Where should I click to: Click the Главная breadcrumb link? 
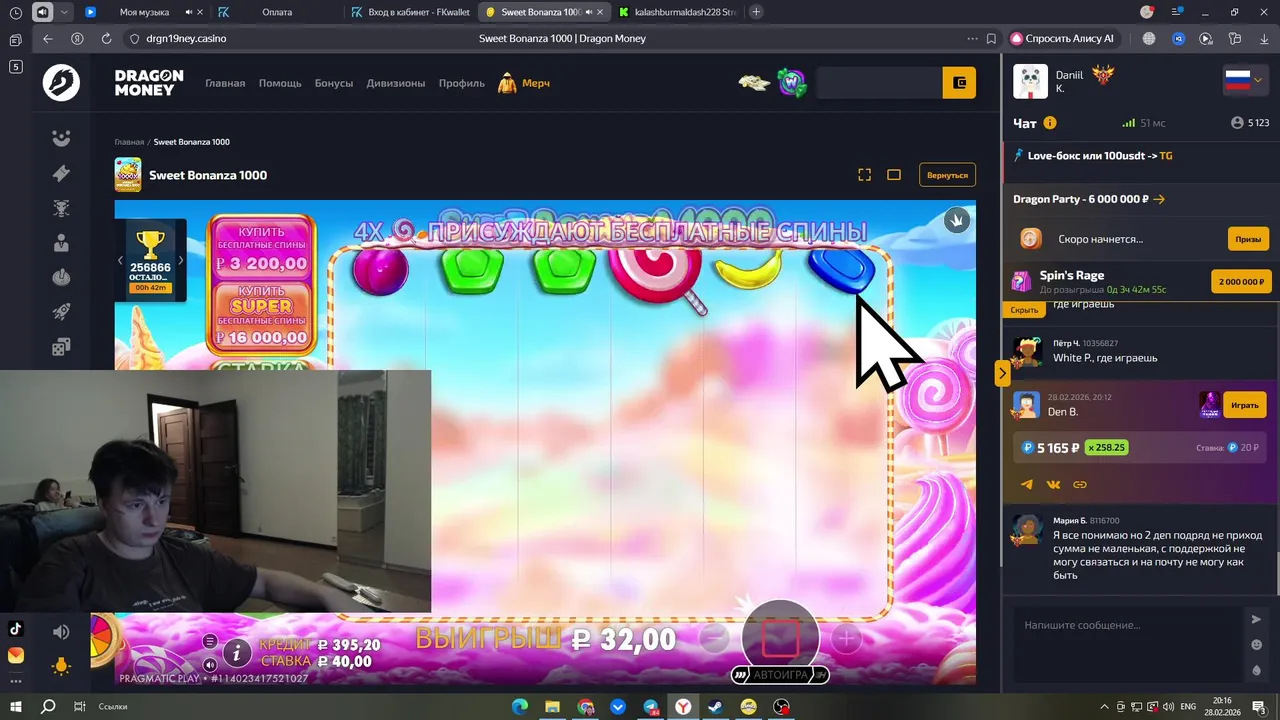pos(129,142)
